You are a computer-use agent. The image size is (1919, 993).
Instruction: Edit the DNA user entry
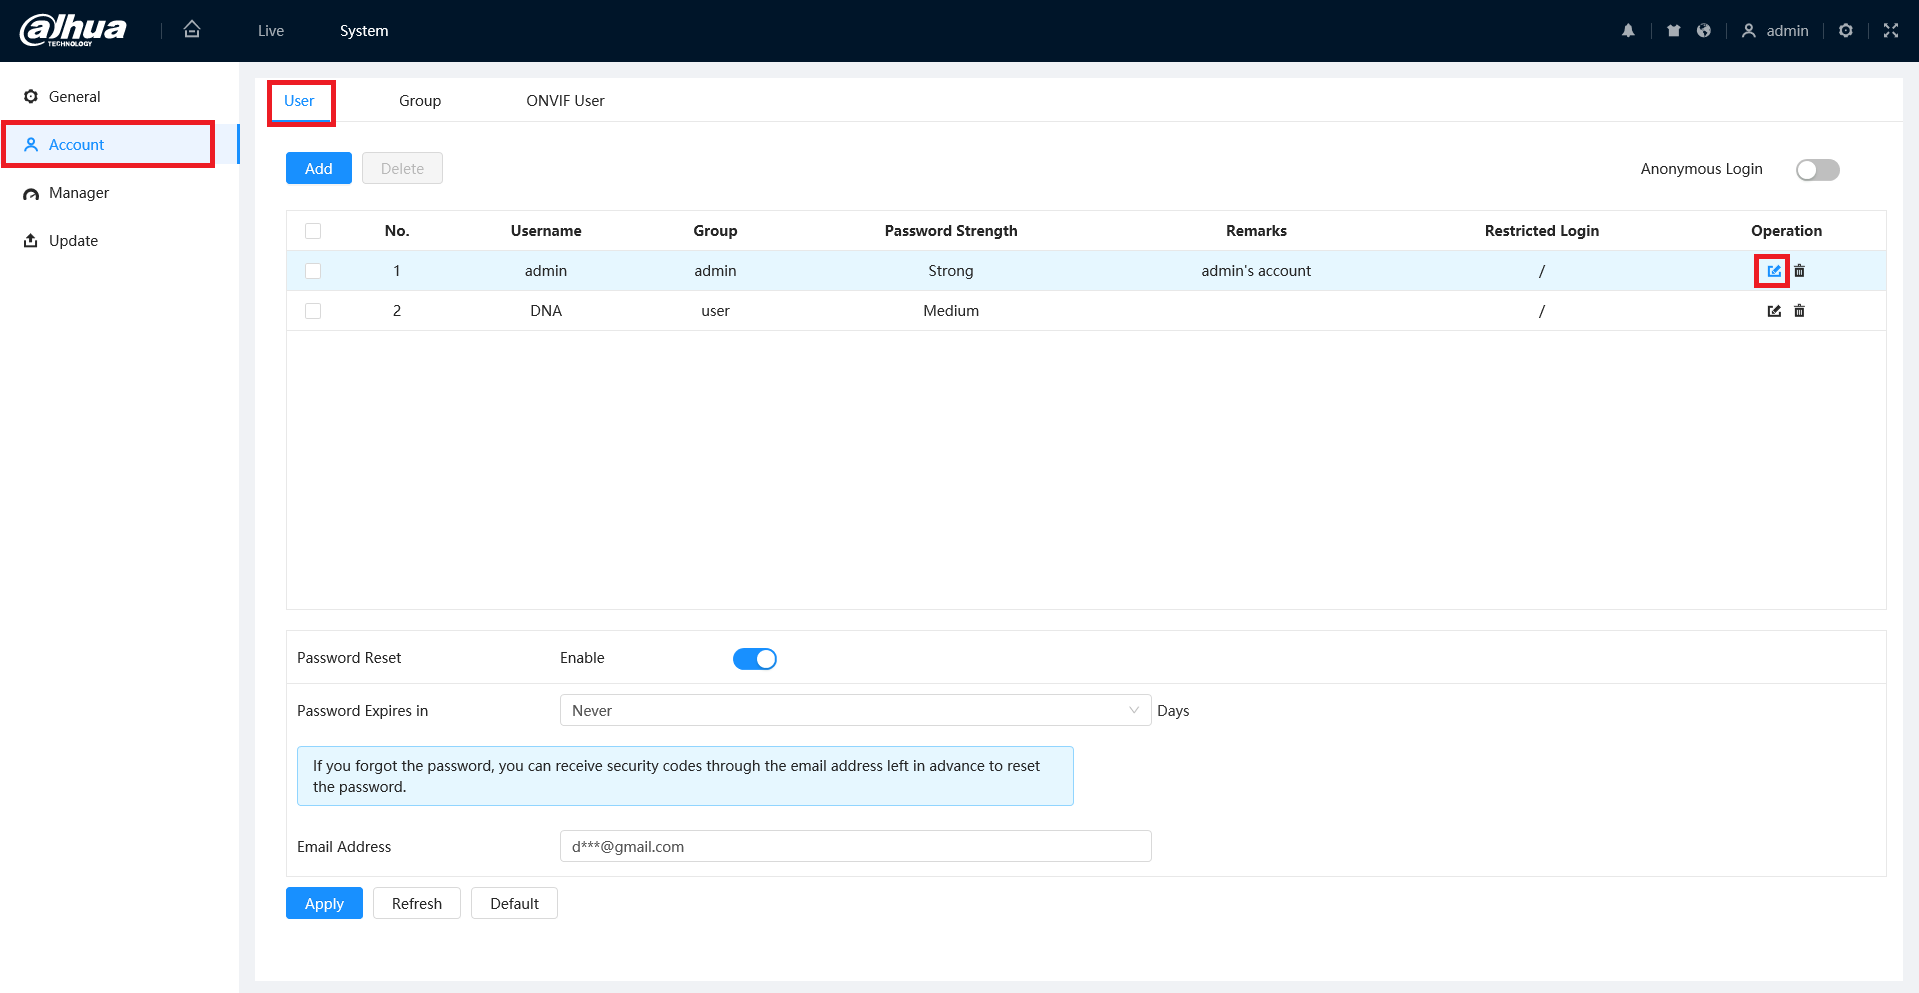[x=1773, y=311]
